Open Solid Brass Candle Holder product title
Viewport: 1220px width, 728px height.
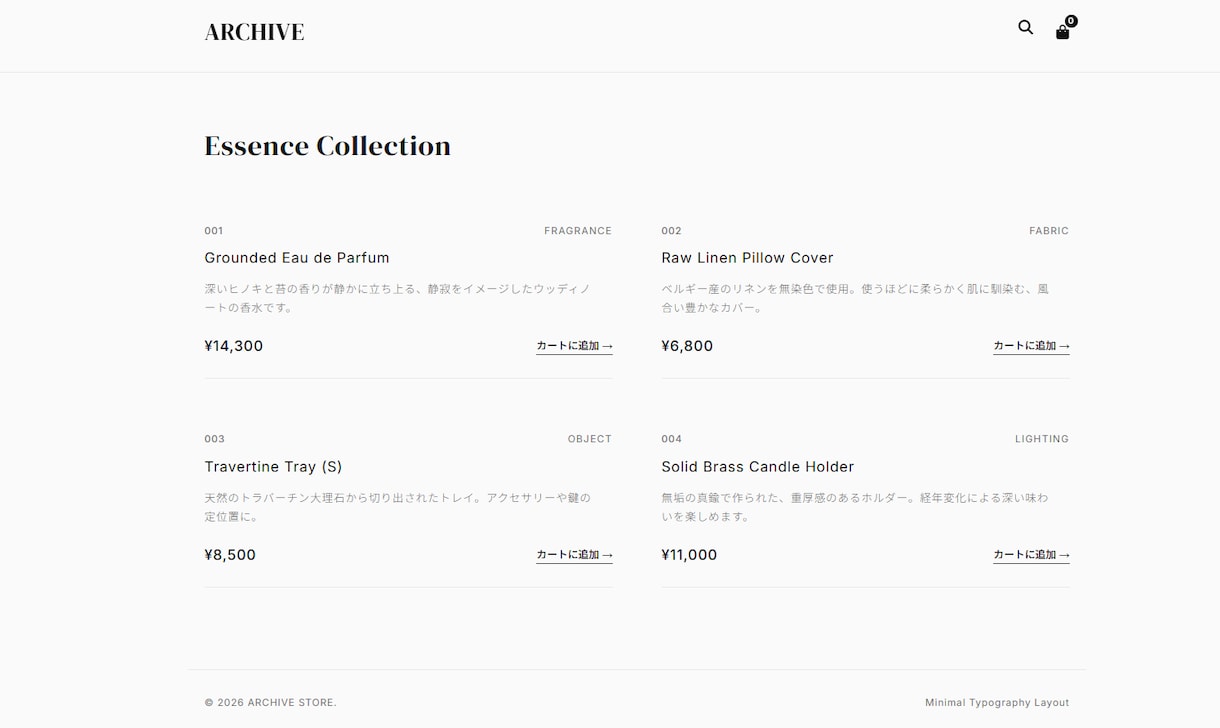[x=757, y=467]
